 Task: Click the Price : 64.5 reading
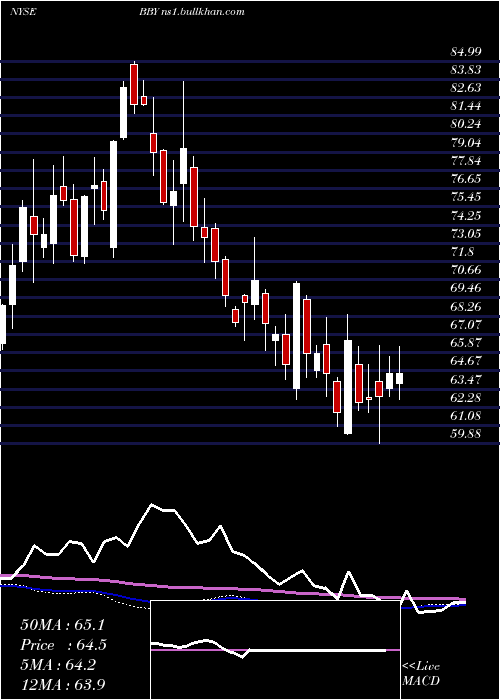(x=63, y=645)
